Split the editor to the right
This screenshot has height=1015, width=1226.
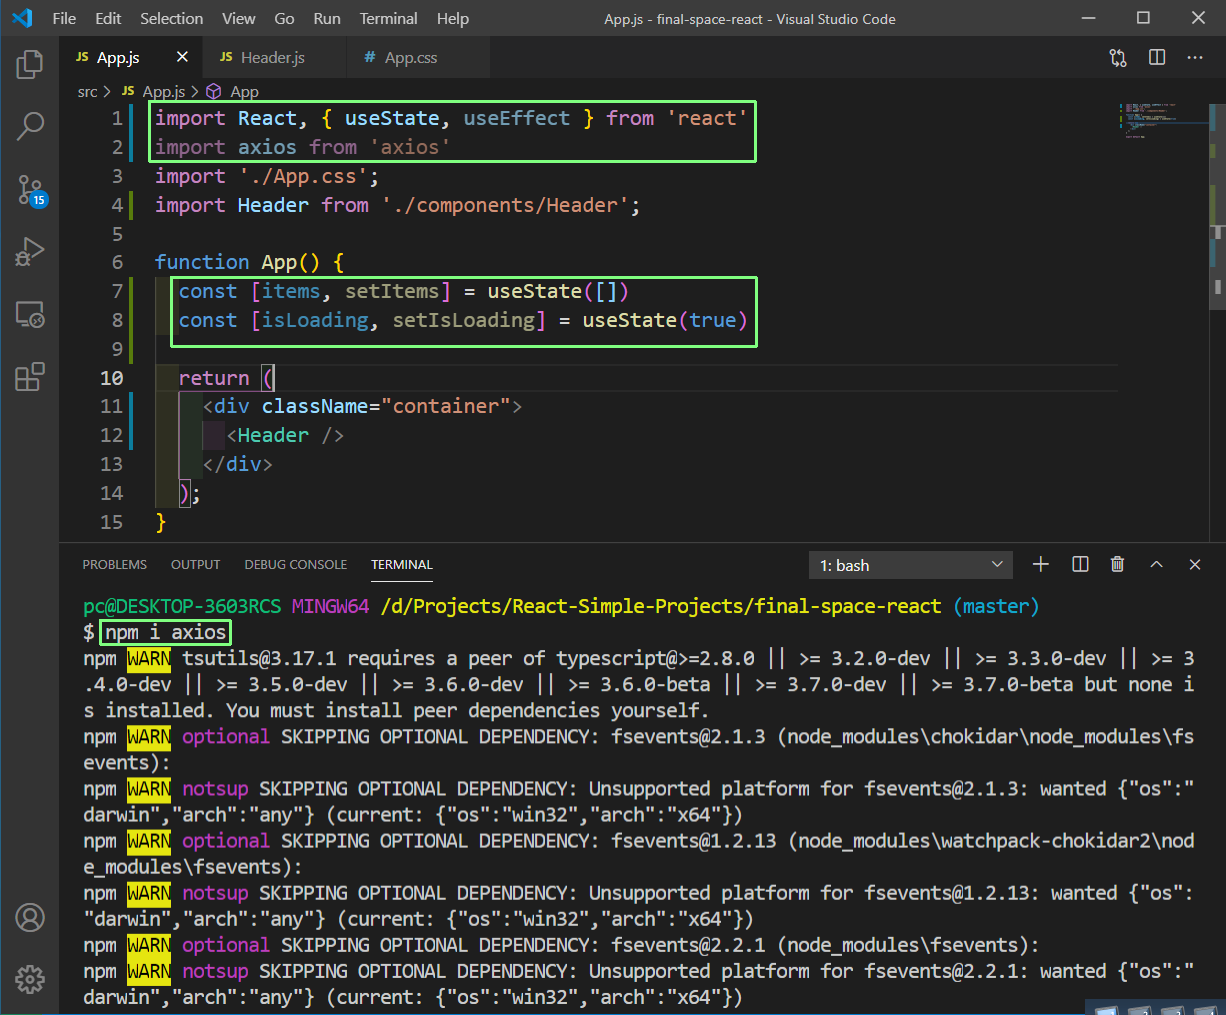1156,57
